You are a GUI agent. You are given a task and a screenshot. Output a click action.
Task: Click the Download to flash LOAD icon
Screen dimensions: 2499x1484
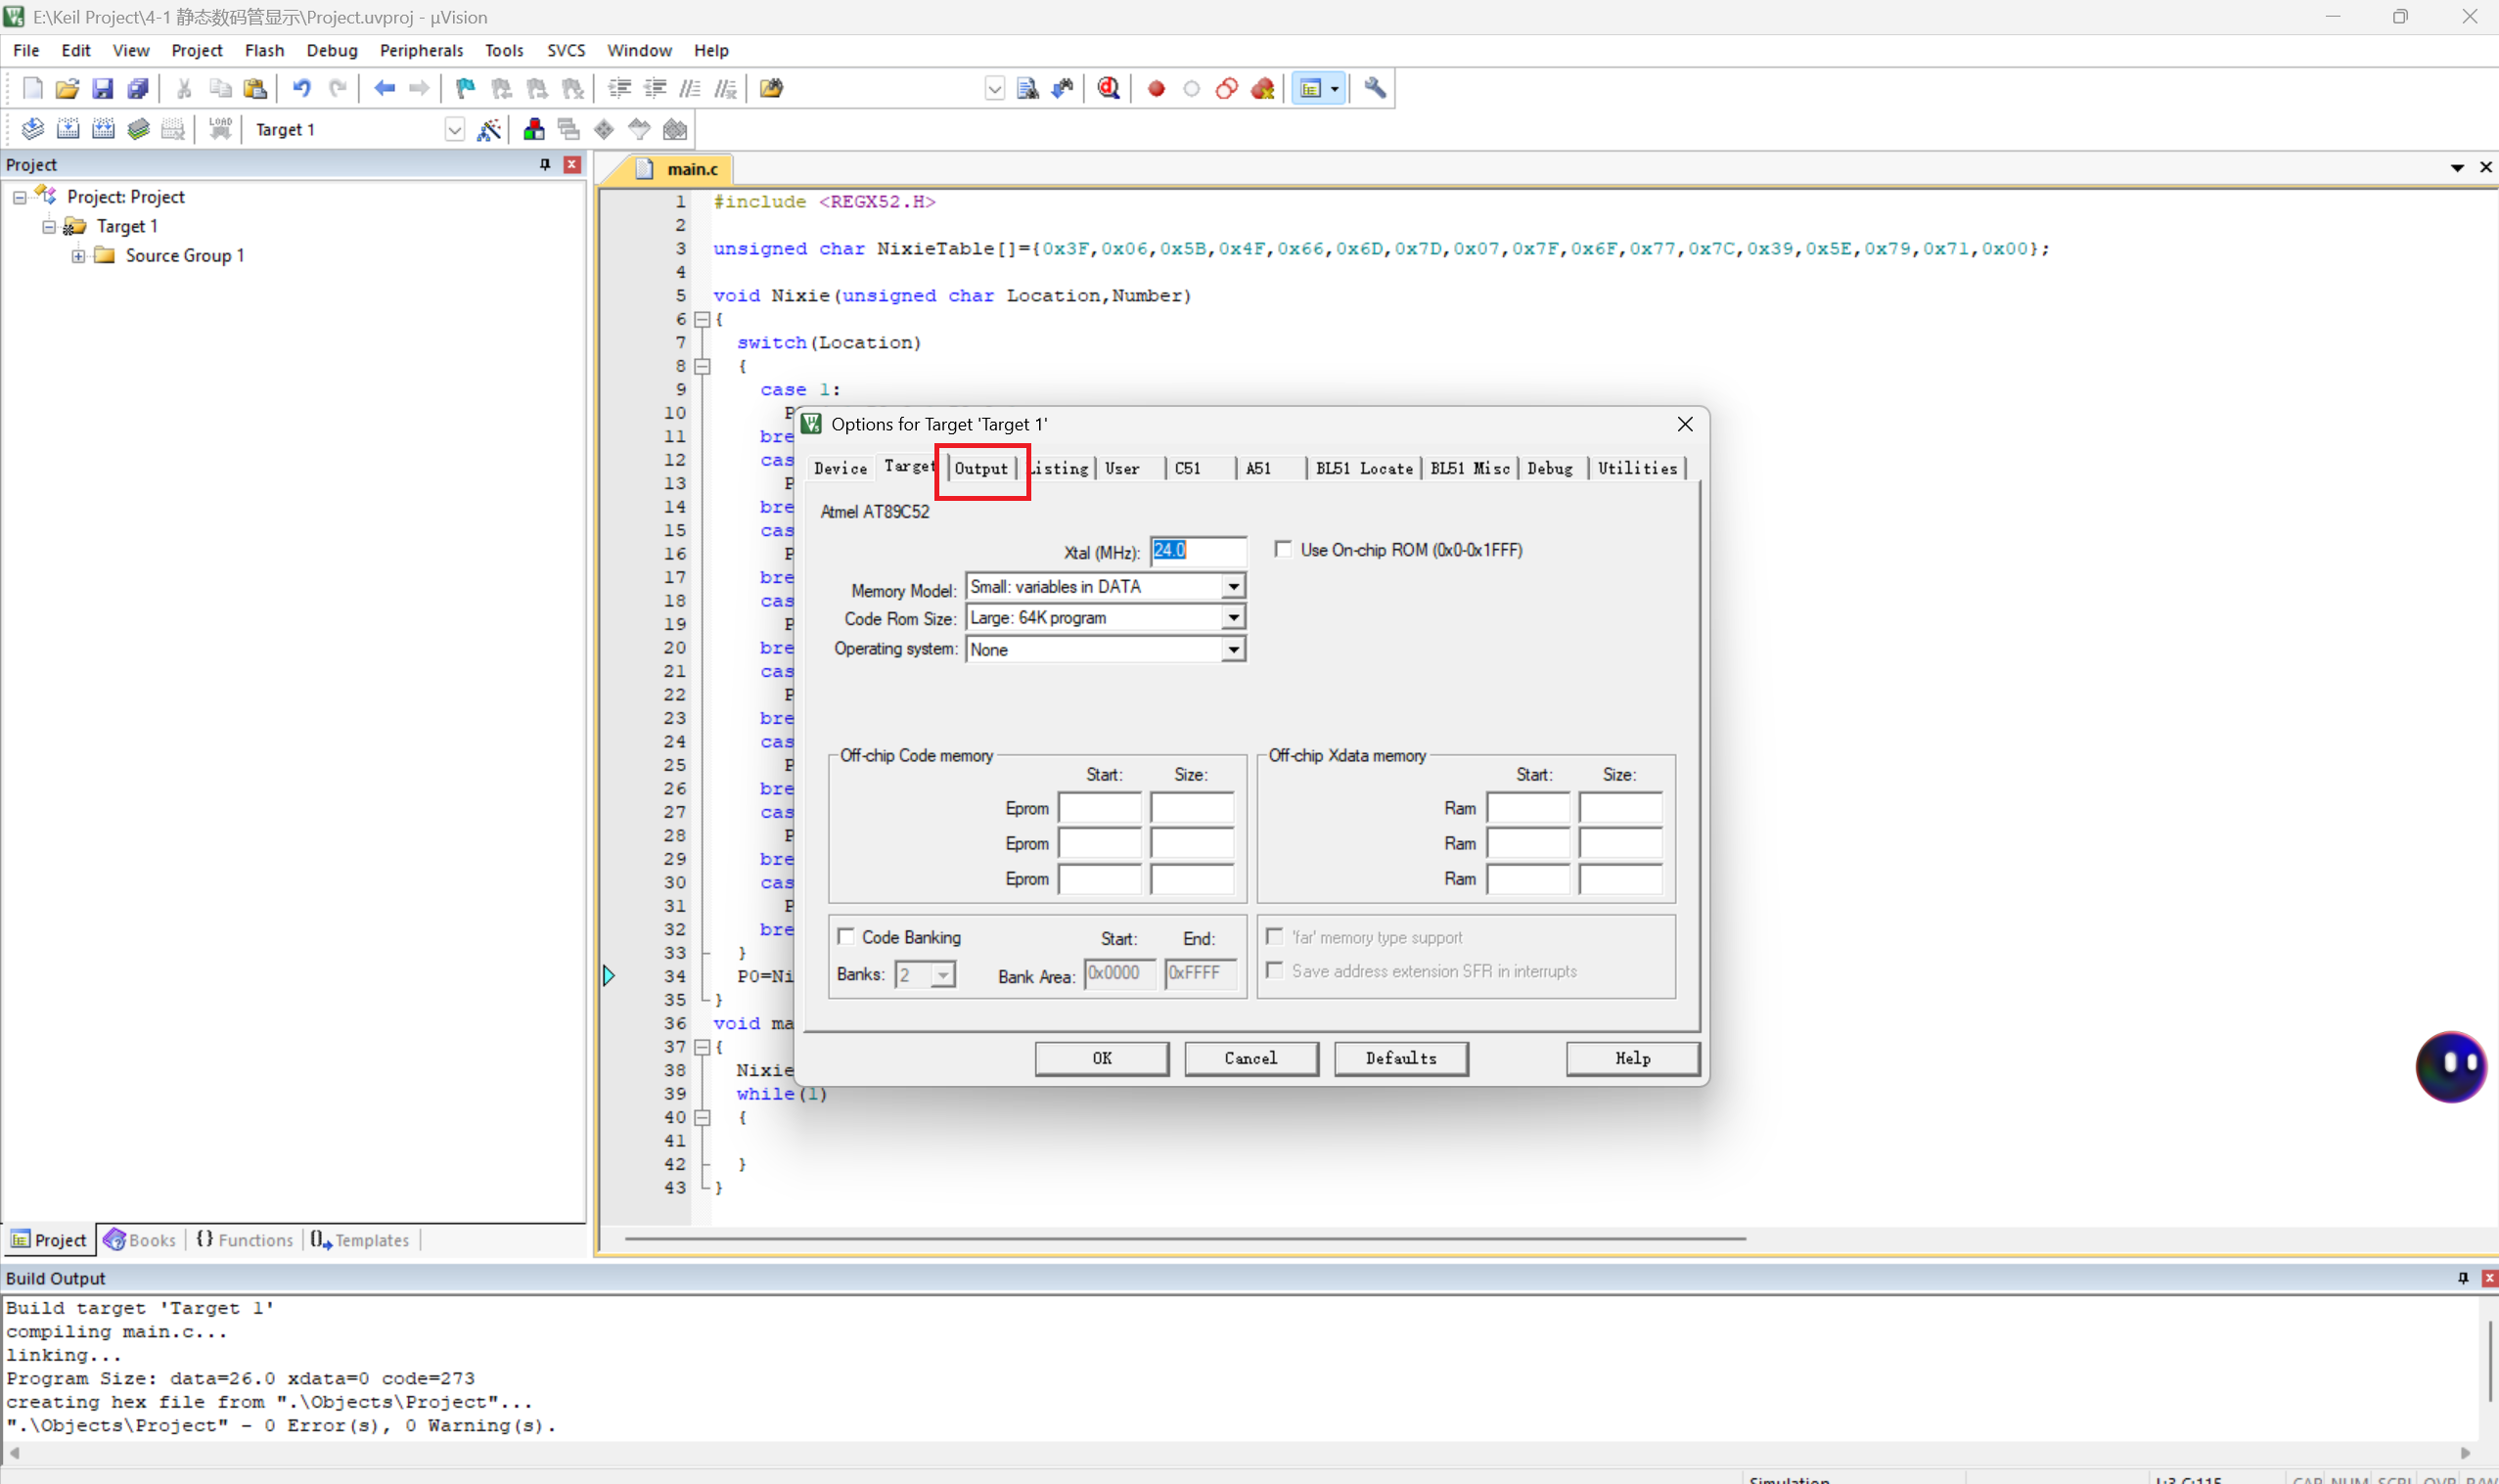tap(220, 128)
